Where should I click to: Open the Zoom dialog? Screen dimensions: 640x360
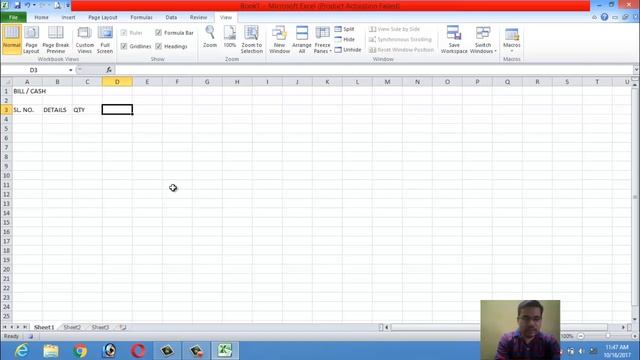click(210, 37)
